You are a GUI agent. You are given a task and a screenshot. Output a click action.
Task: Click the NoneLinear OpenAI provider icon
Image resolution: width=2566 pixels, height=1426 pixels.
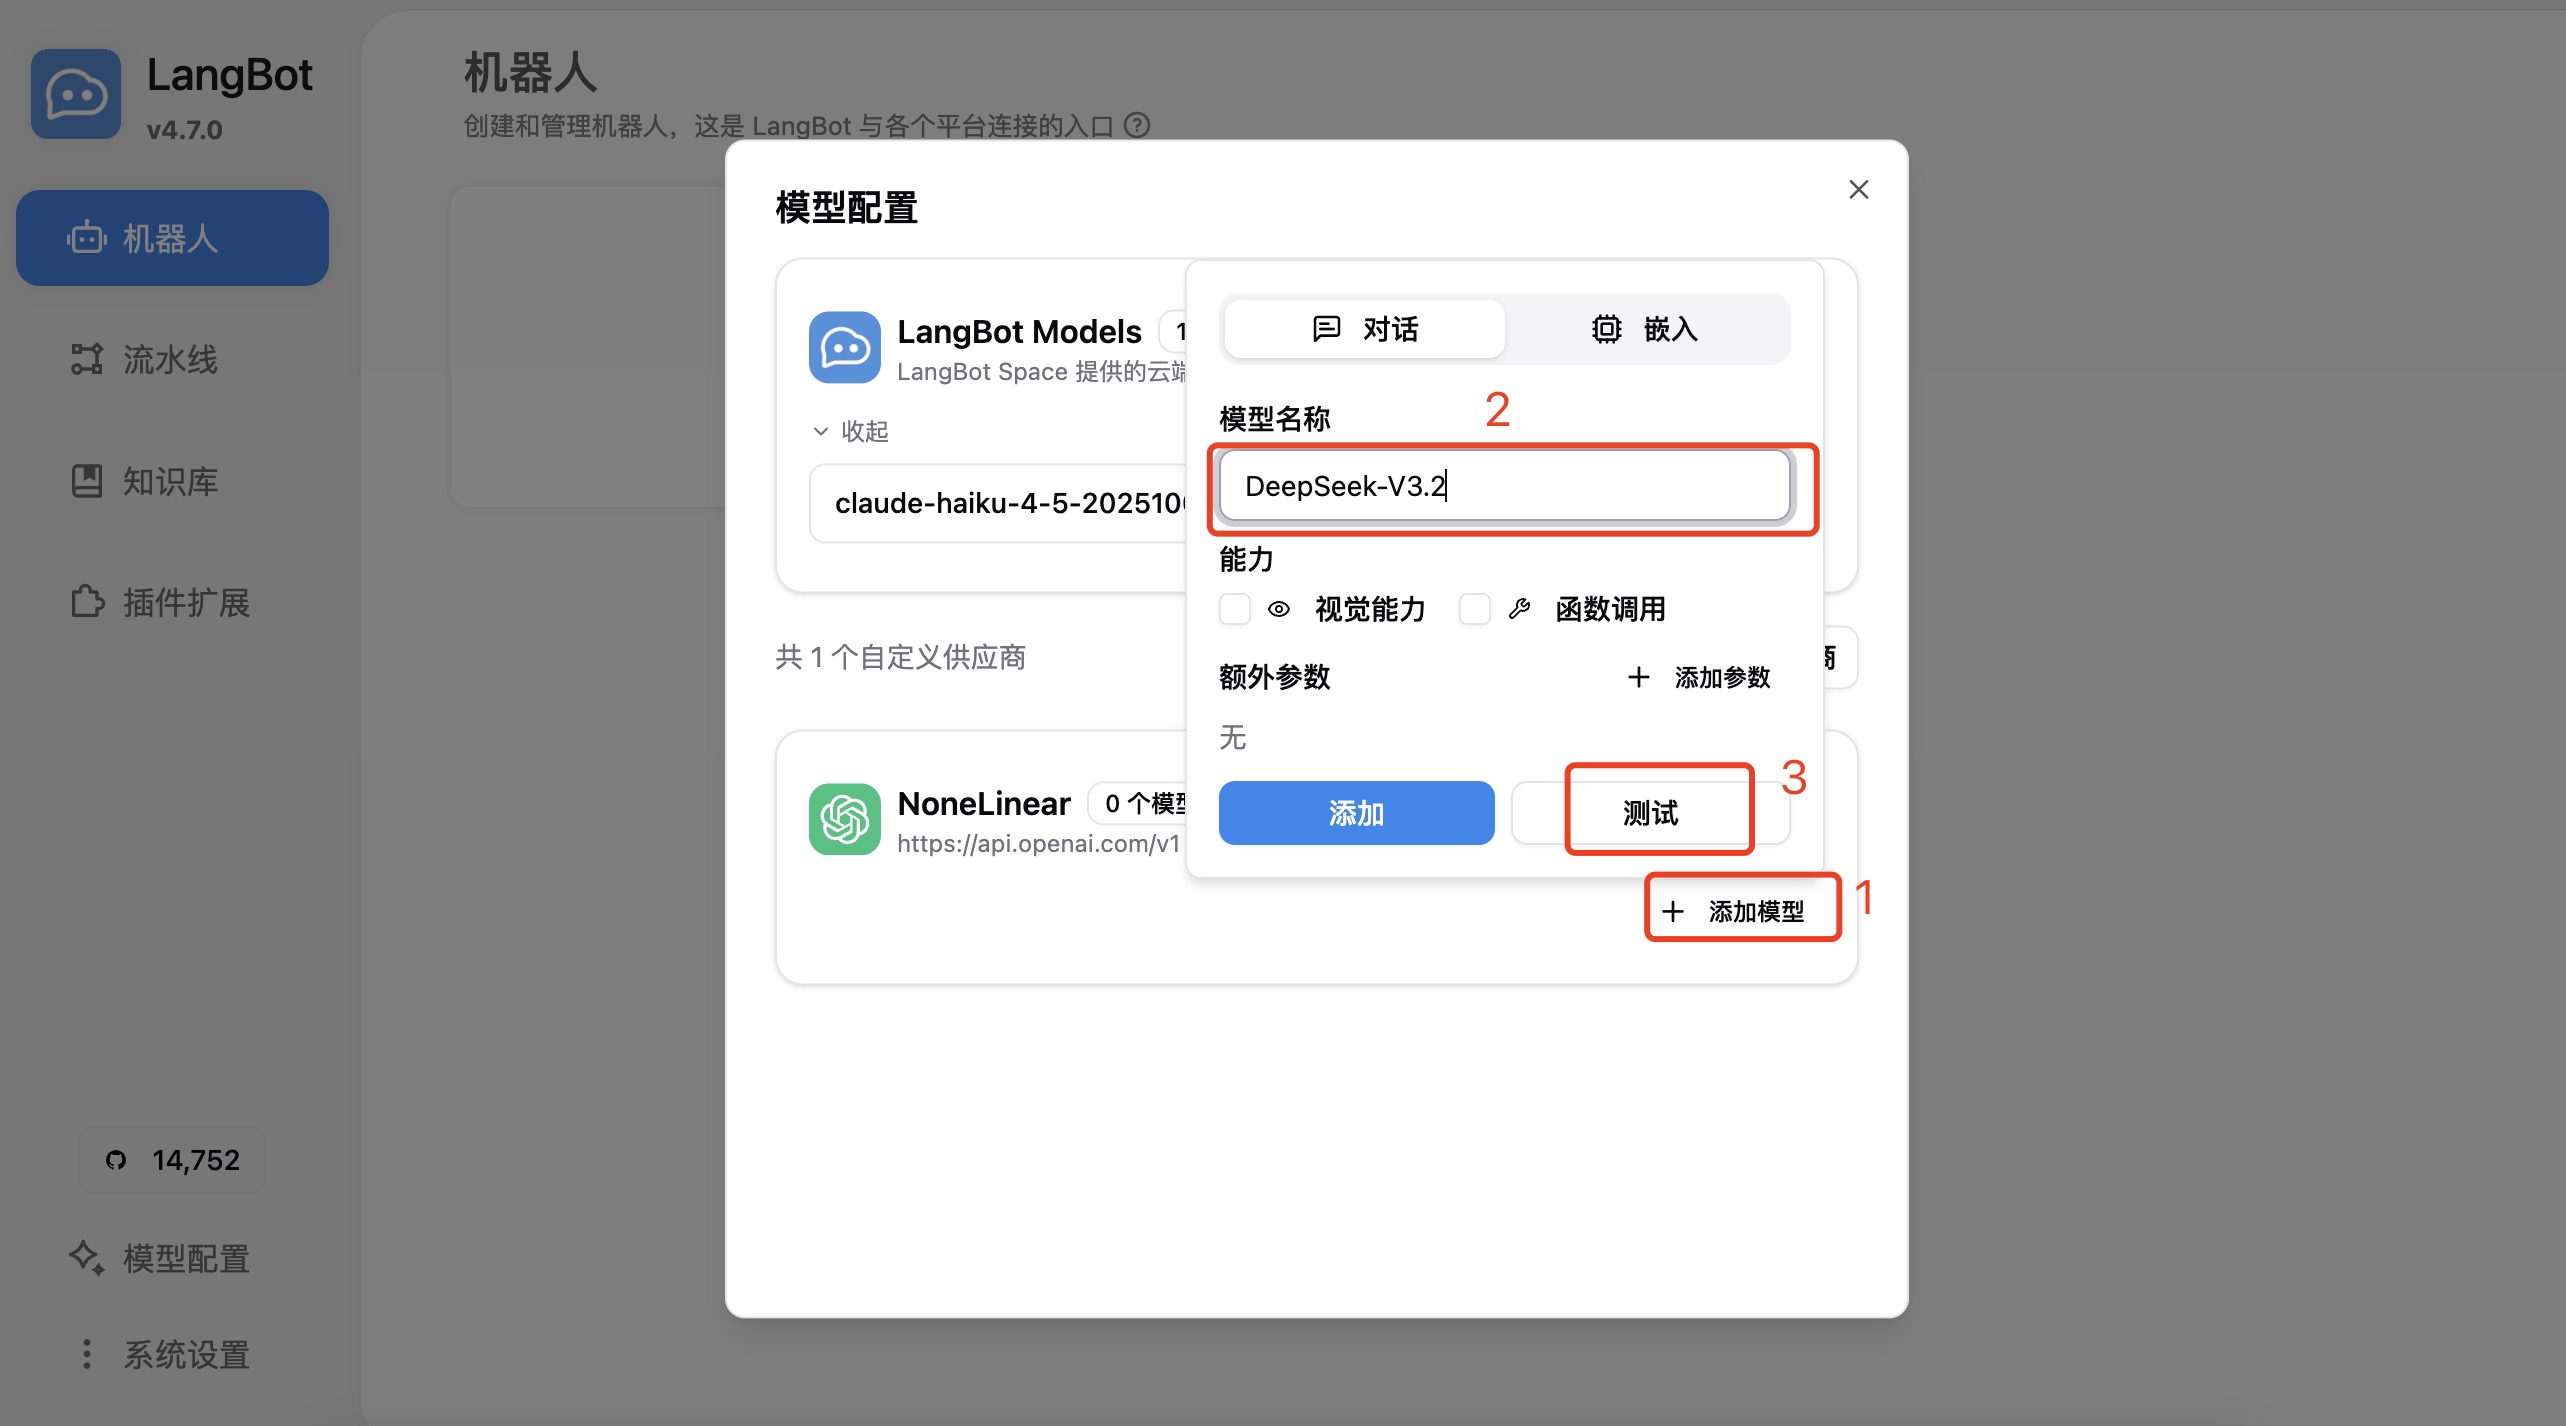844,819
